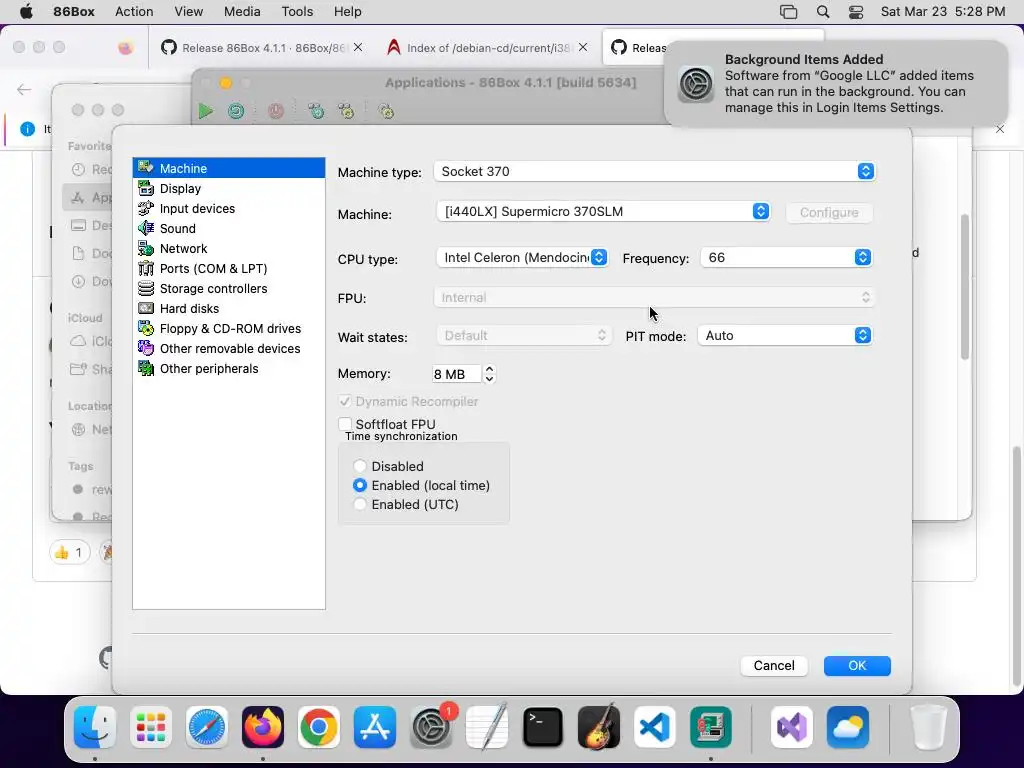1024x768 pixels.
Task: Open the Help menu
Action: click(x=347, y=11)
